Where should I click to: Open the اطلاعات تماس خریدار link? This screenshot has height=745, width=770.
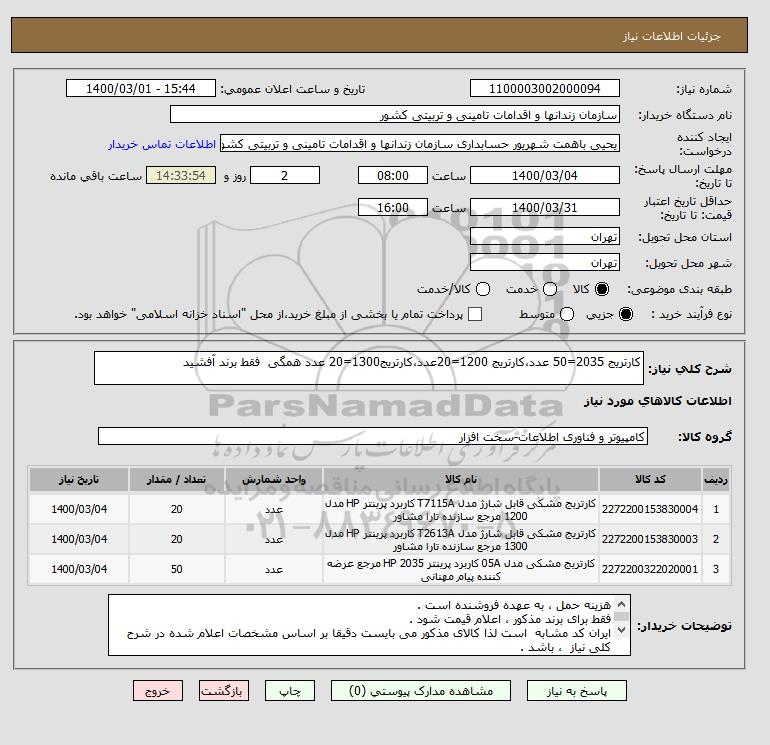[162, 144]
